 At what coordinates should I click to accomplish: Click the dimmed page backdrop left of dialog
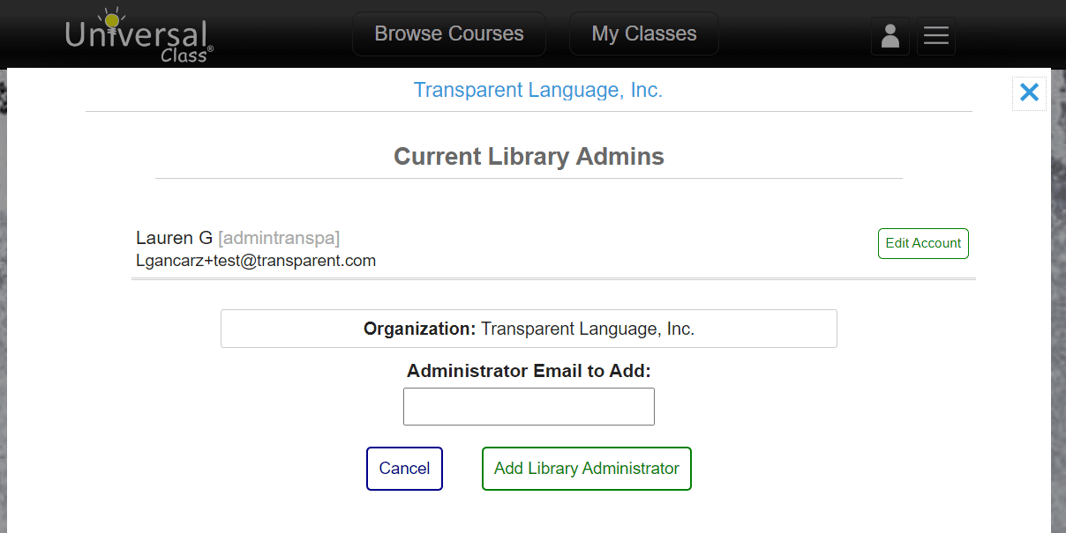click(x=3, y=300)
